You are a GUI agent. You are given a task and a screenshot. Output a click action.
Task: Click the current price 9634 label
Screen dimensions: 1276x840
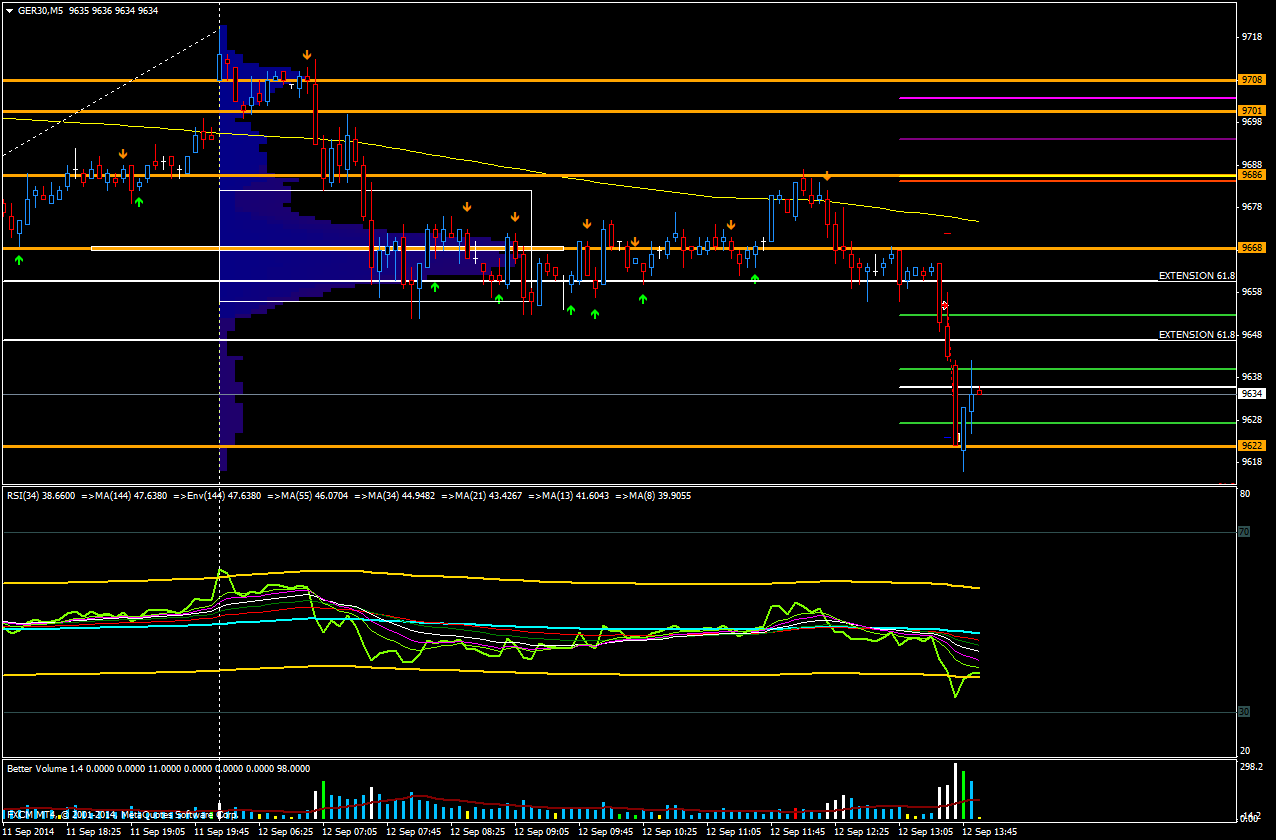tap(1252, 394)
